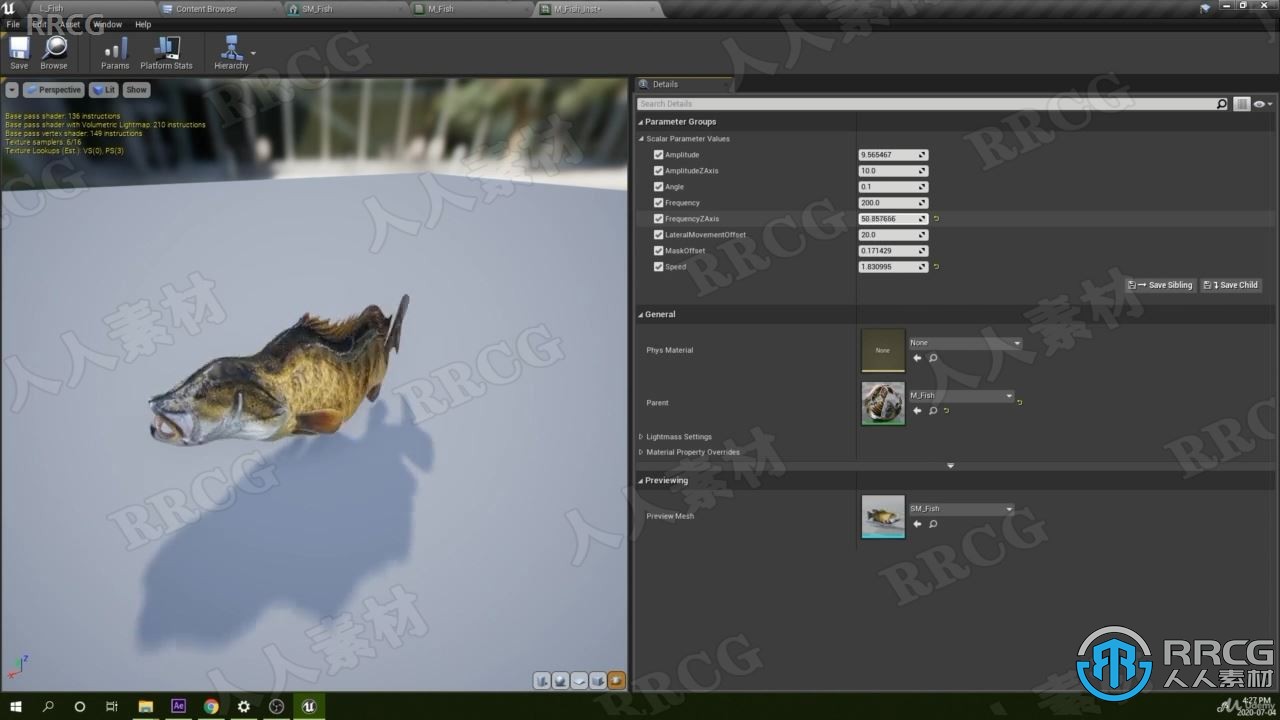Uncheck the AmplitudeZAxis parameter checkbox
This screenshot has width=1280, height=720.
click(658, 171)
